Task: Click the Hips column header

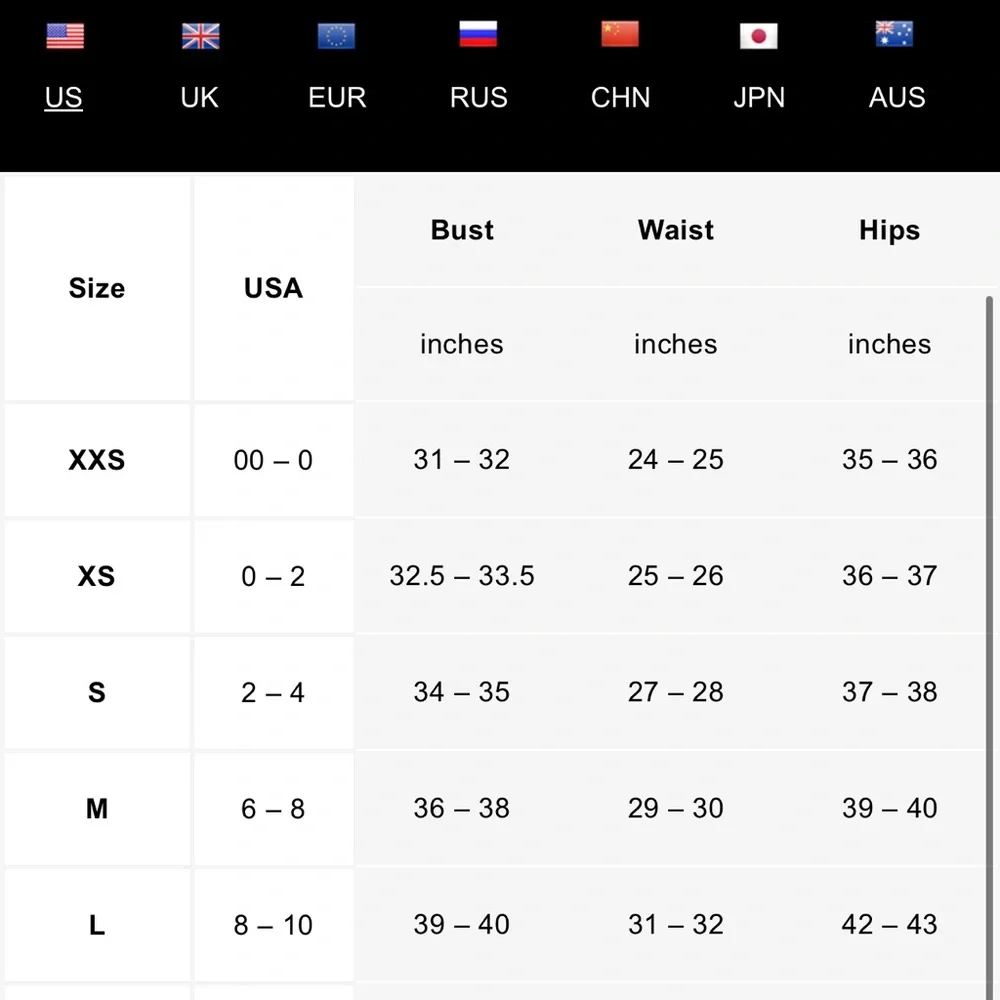Action: tap(889, 230)
